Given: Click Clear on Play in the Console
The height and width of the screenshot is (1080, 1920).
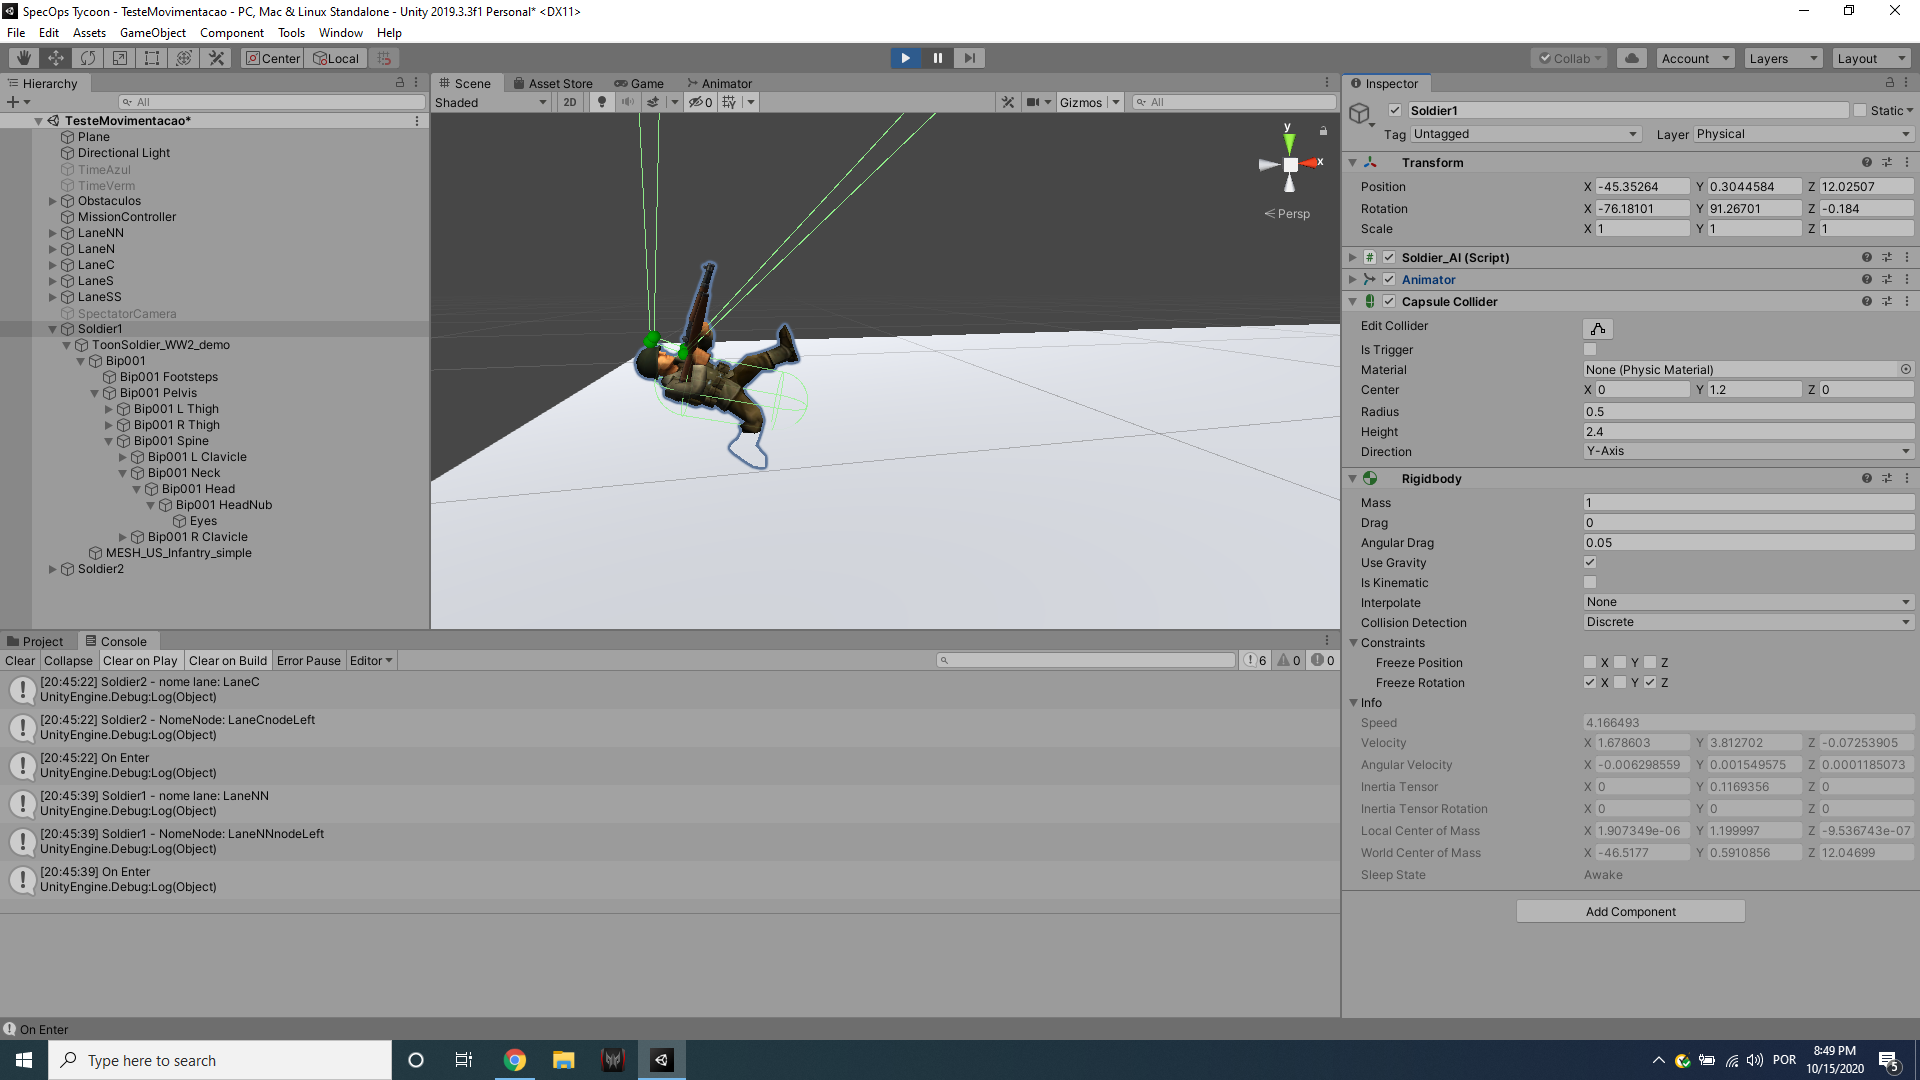Looking at the screenshot, I should pyautogui.click(x=140, y=660).
